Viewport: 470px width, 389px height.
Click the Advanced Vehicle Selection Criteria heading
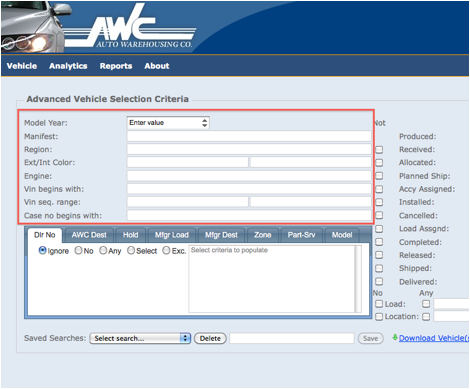(x=108, y=99)
